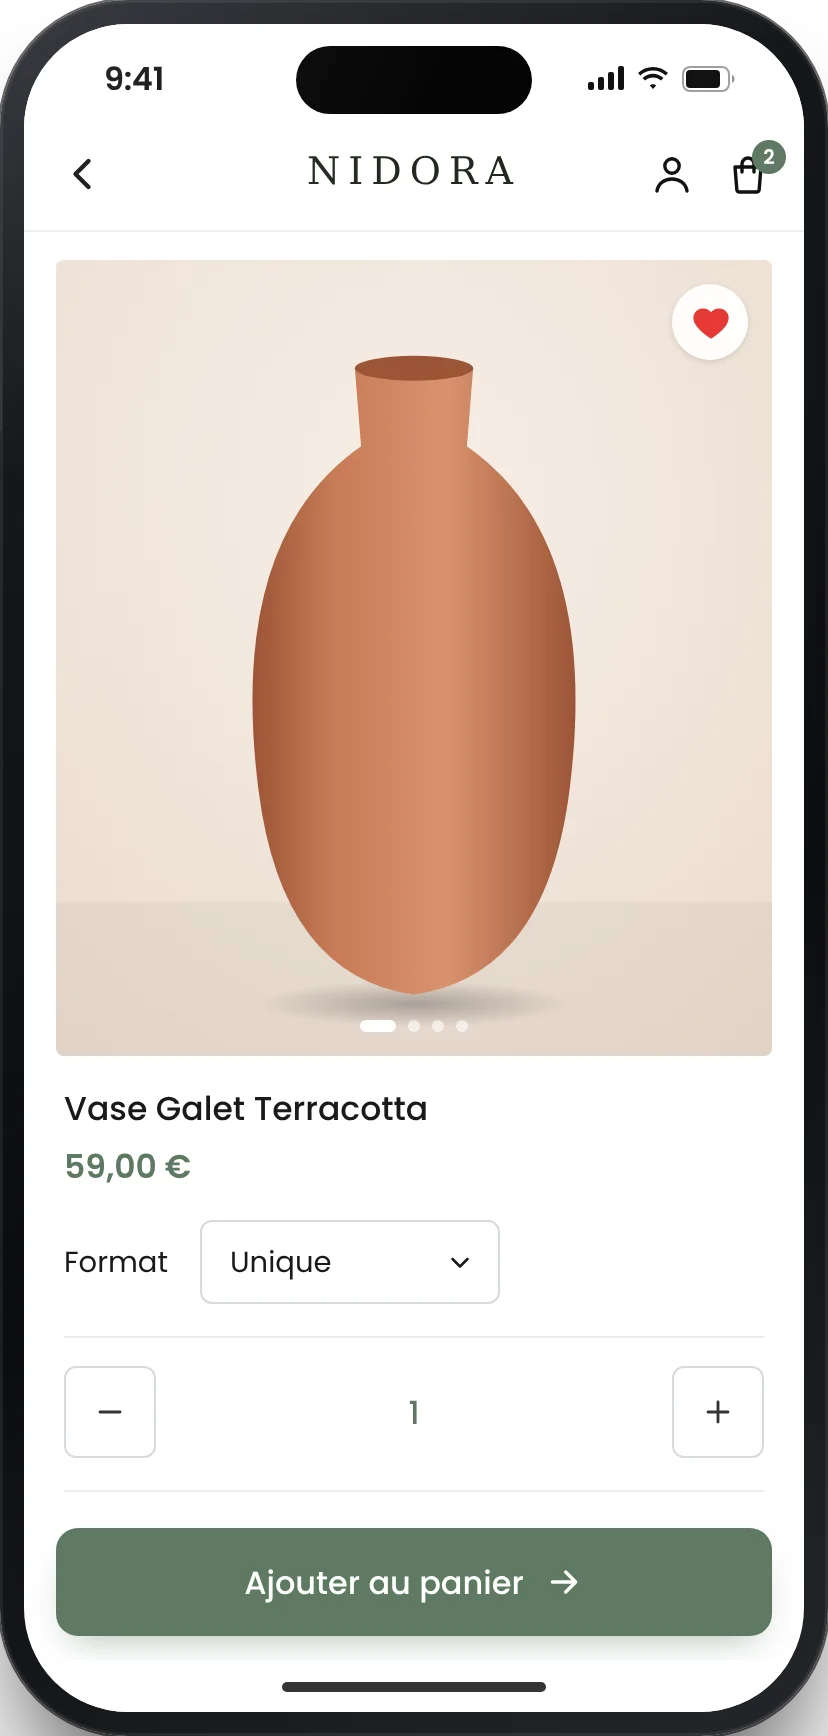Open the Format dropdown showing Unique
Image resolution: width=828 pixels, height=1736 pixels.
tap(350, 1262)
